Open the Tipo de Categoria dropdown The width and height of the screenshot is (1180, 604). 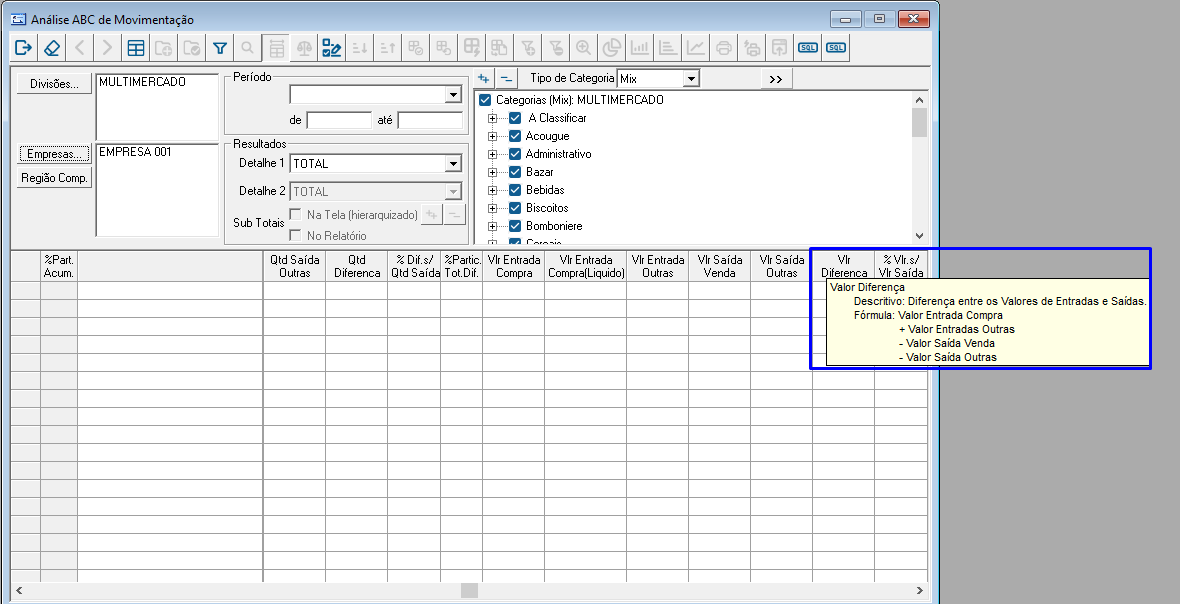coord(691,78)
